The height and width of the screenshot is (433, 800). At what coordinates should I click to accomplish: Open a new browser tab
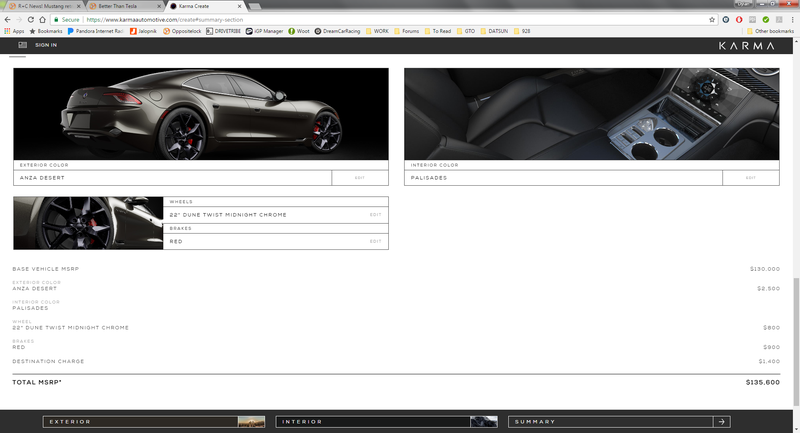pyautogui.click(x=255, y=6)
